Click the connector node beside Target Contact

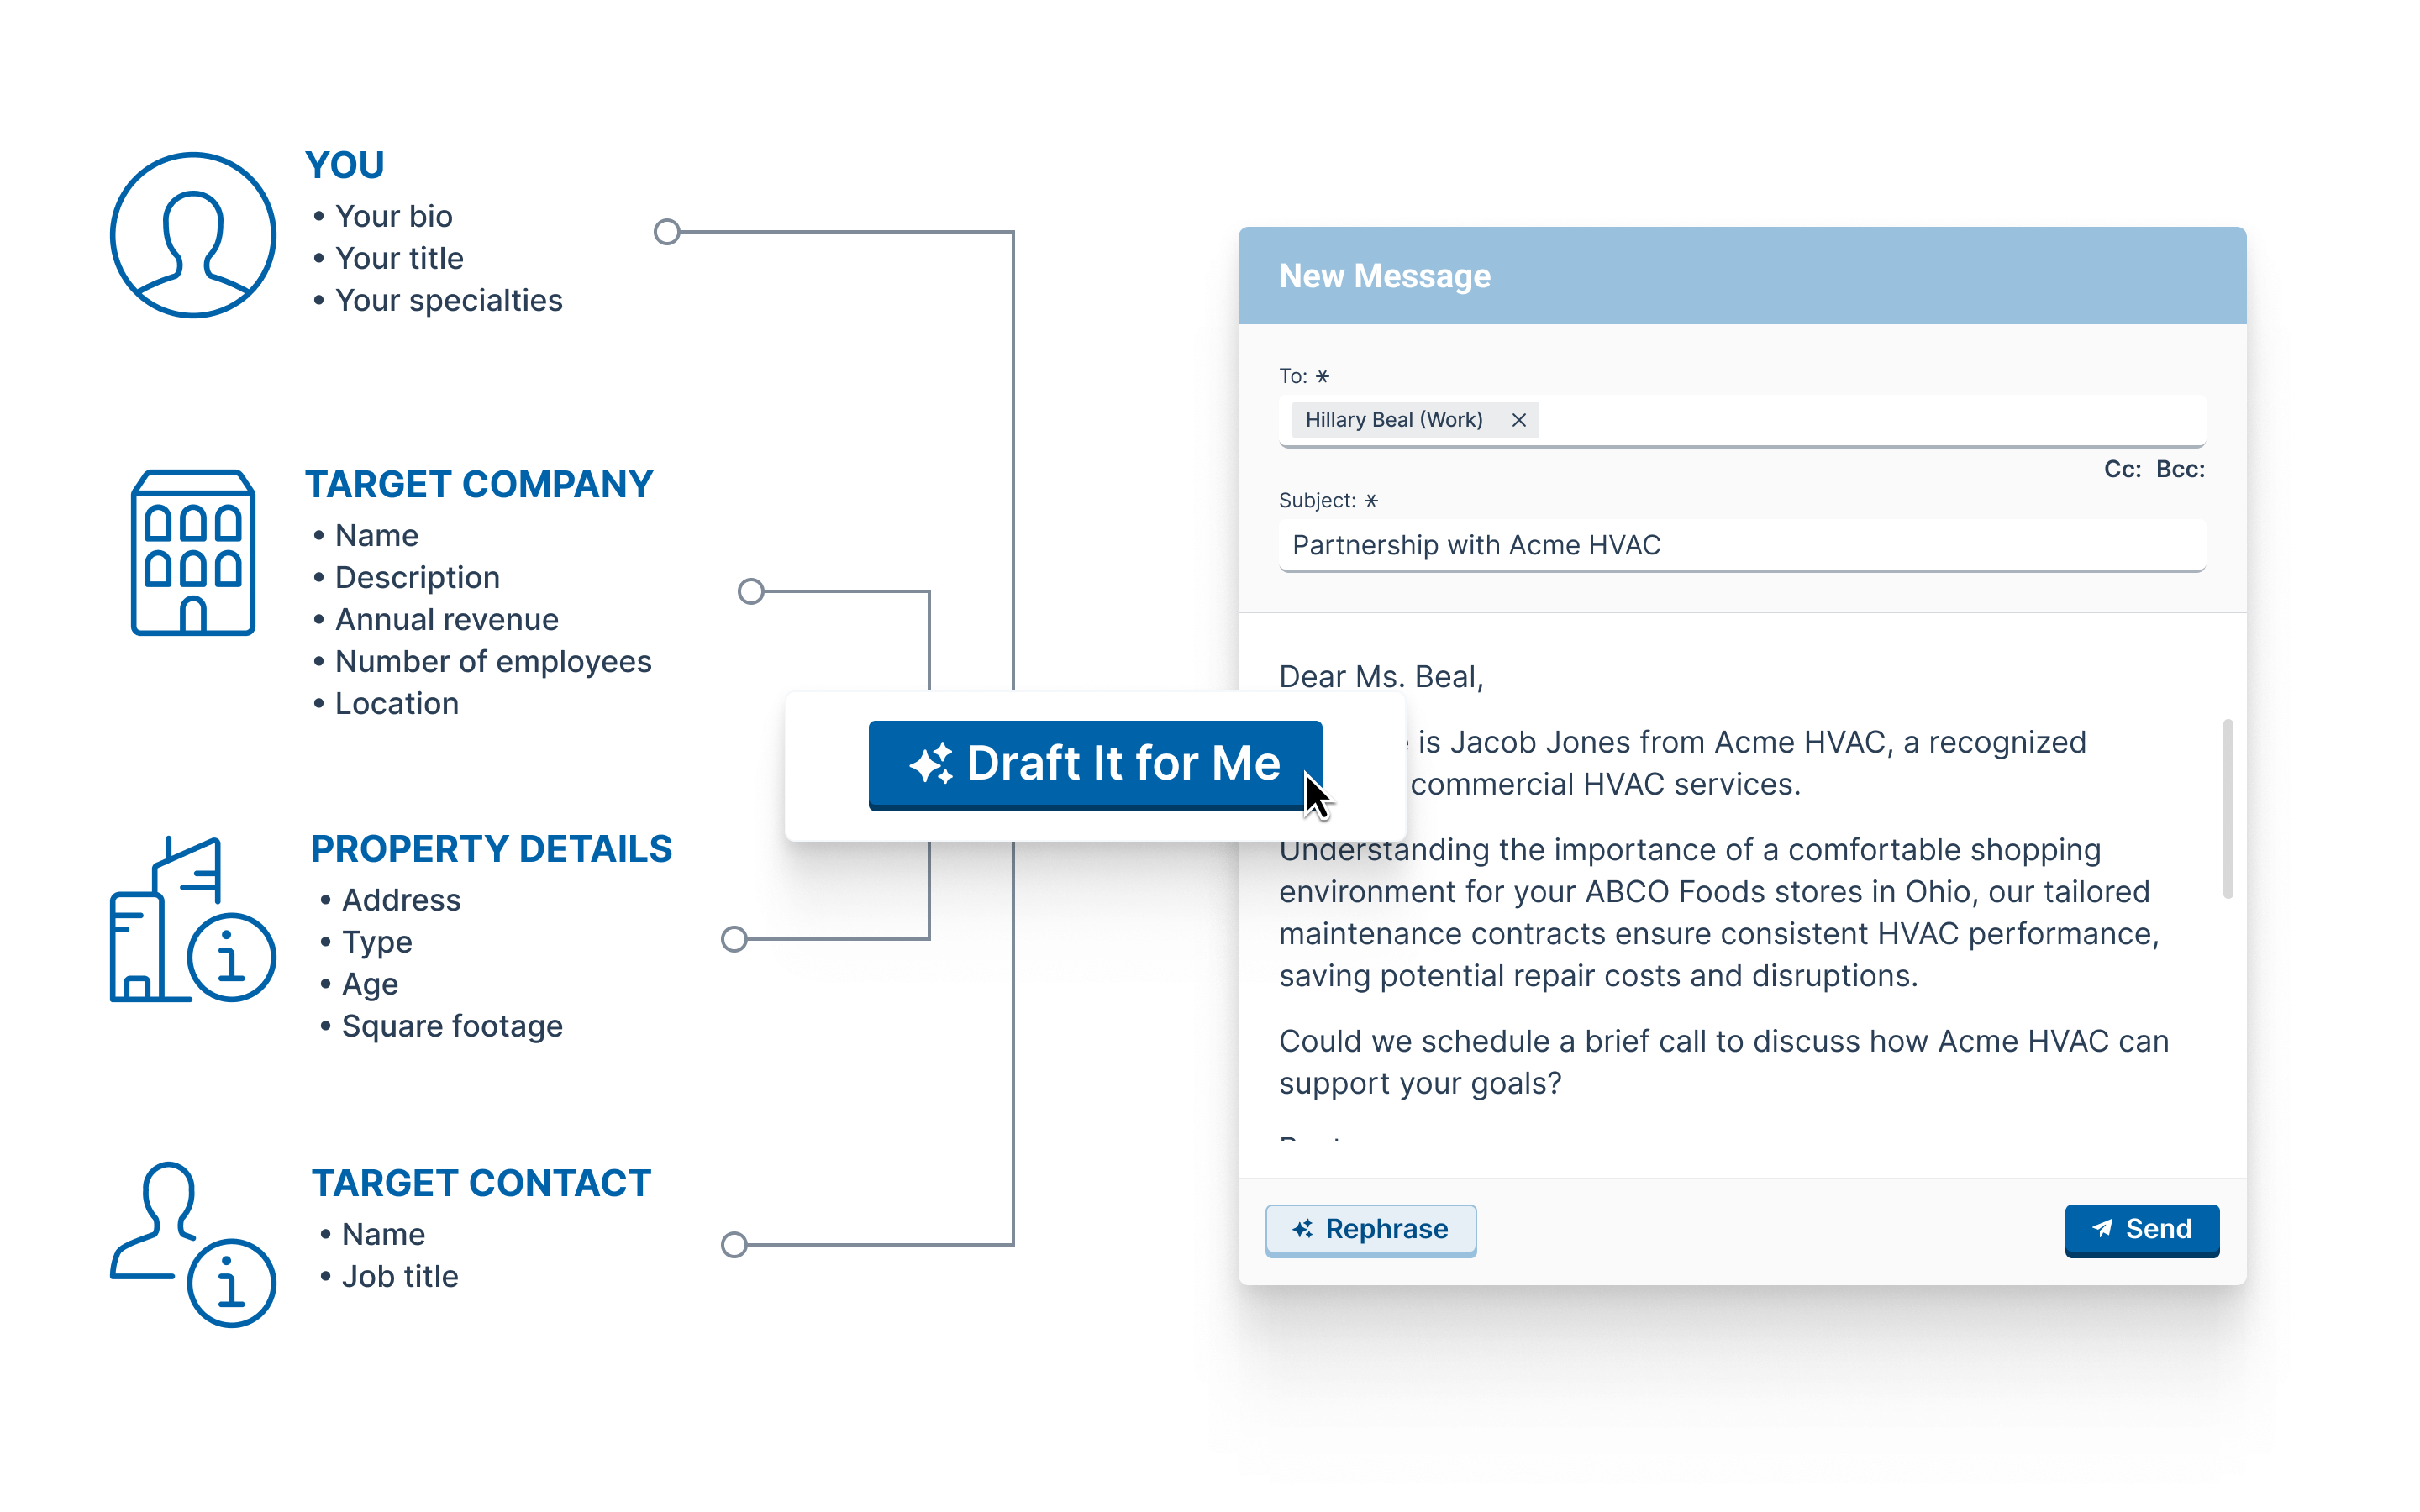pos(734,1245)
